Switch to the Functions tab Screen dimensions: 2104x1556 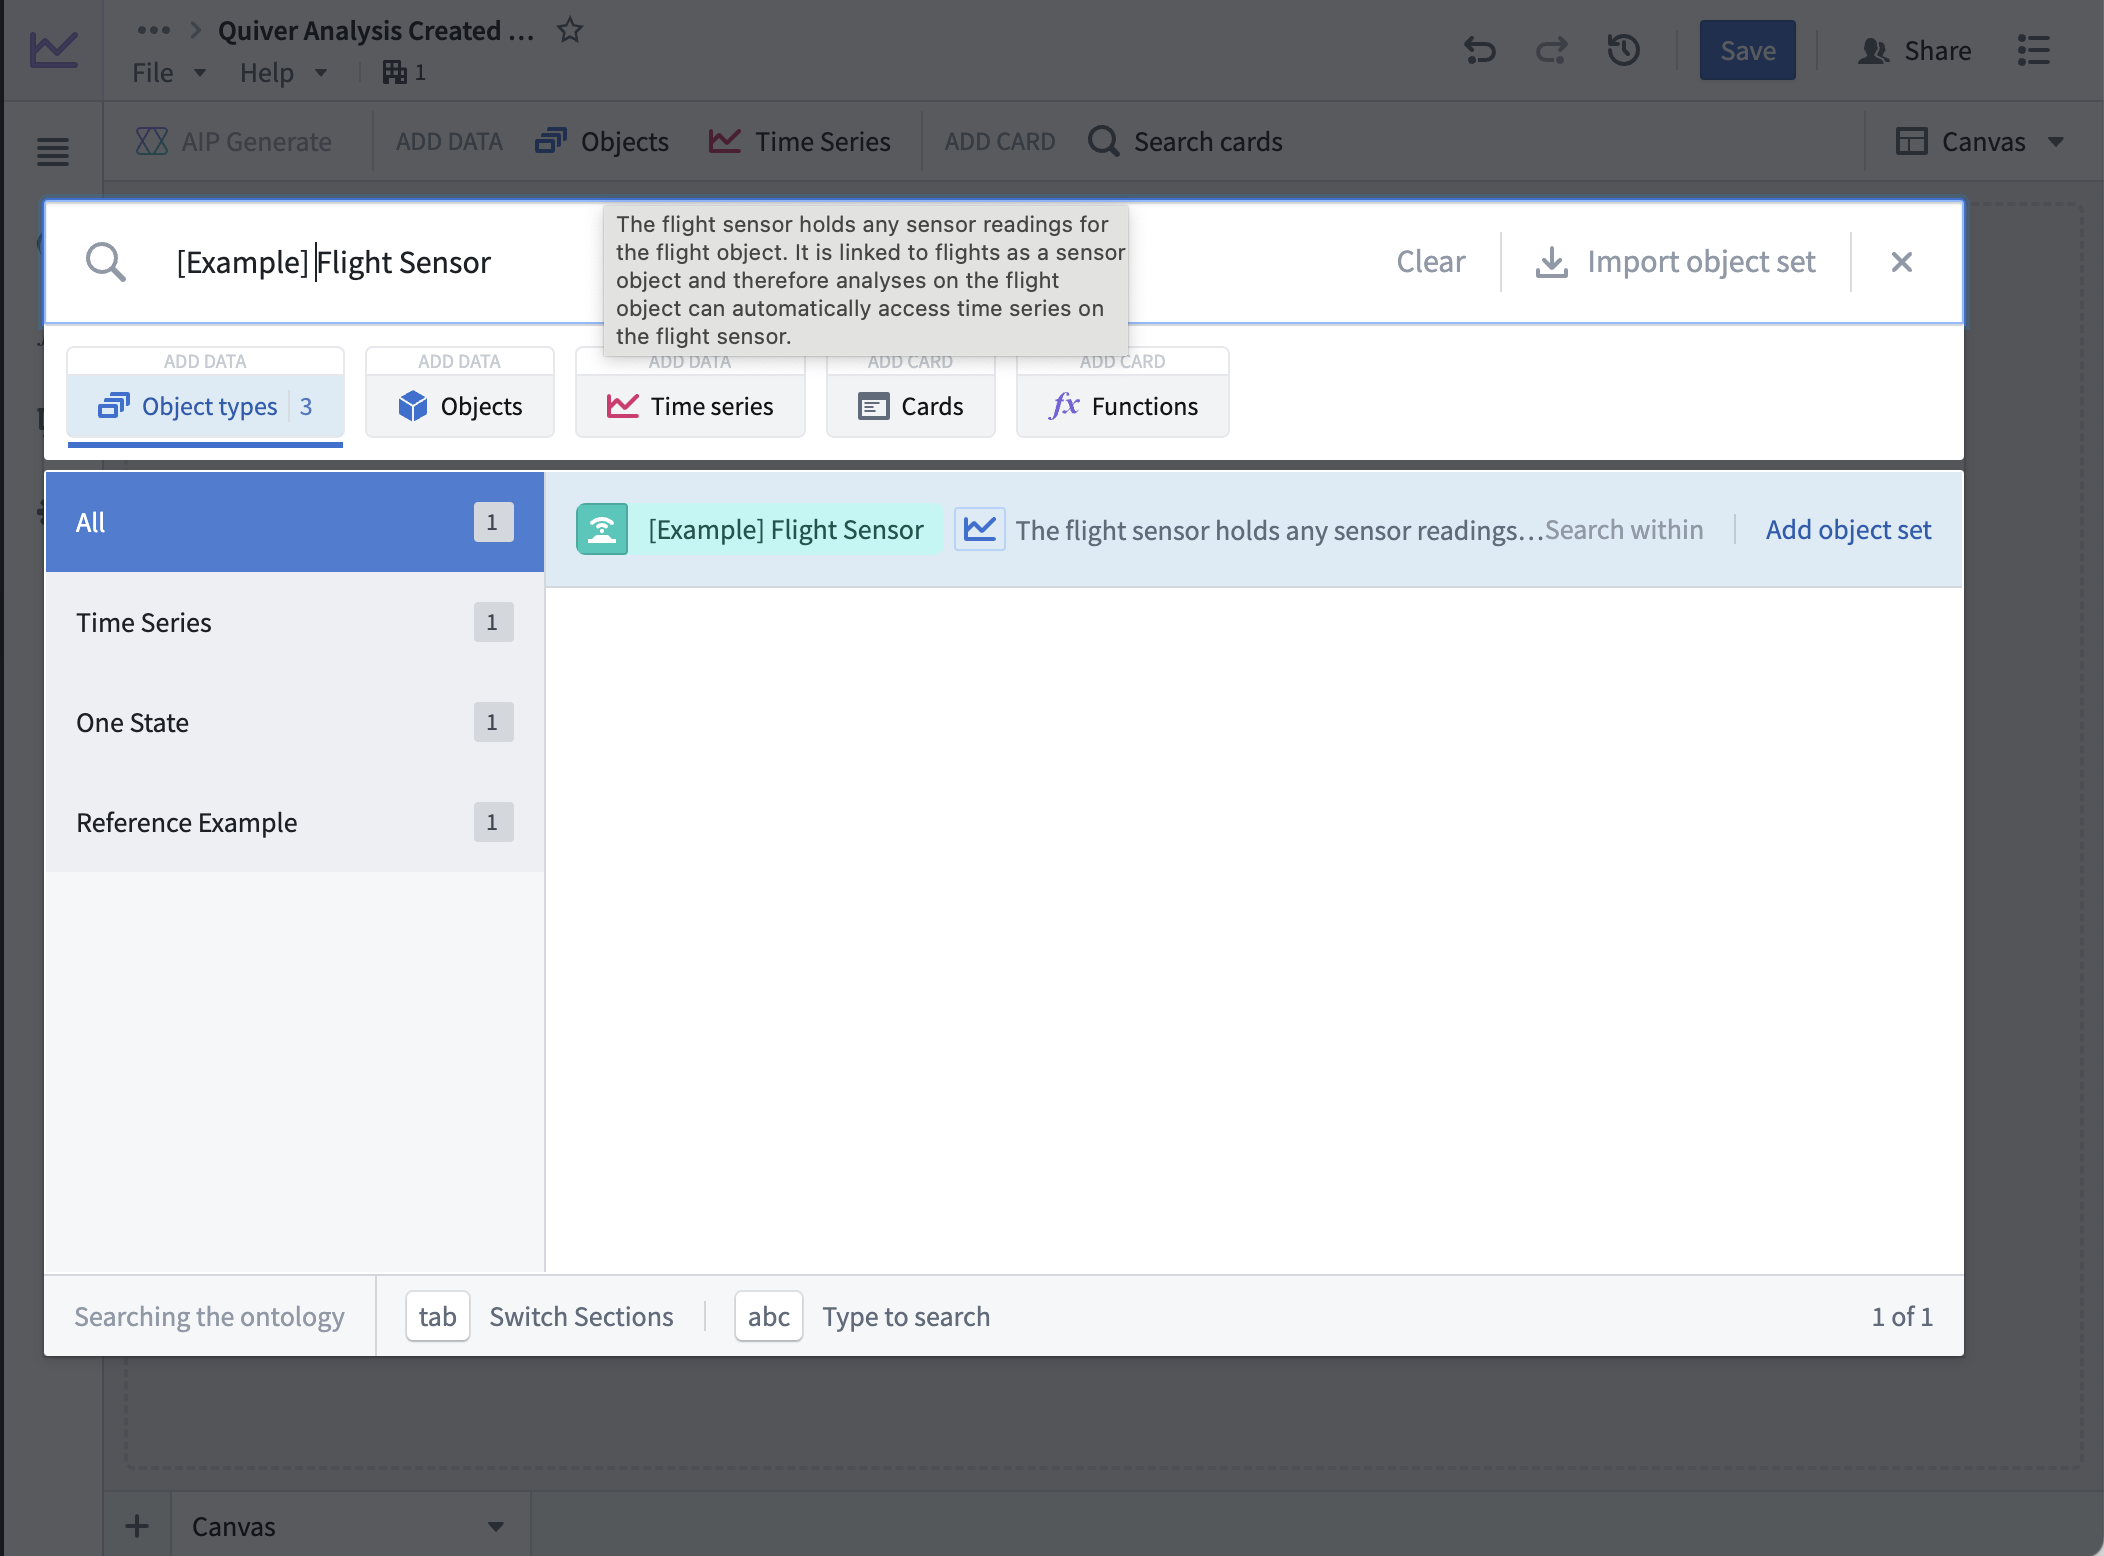[1122, 406]
